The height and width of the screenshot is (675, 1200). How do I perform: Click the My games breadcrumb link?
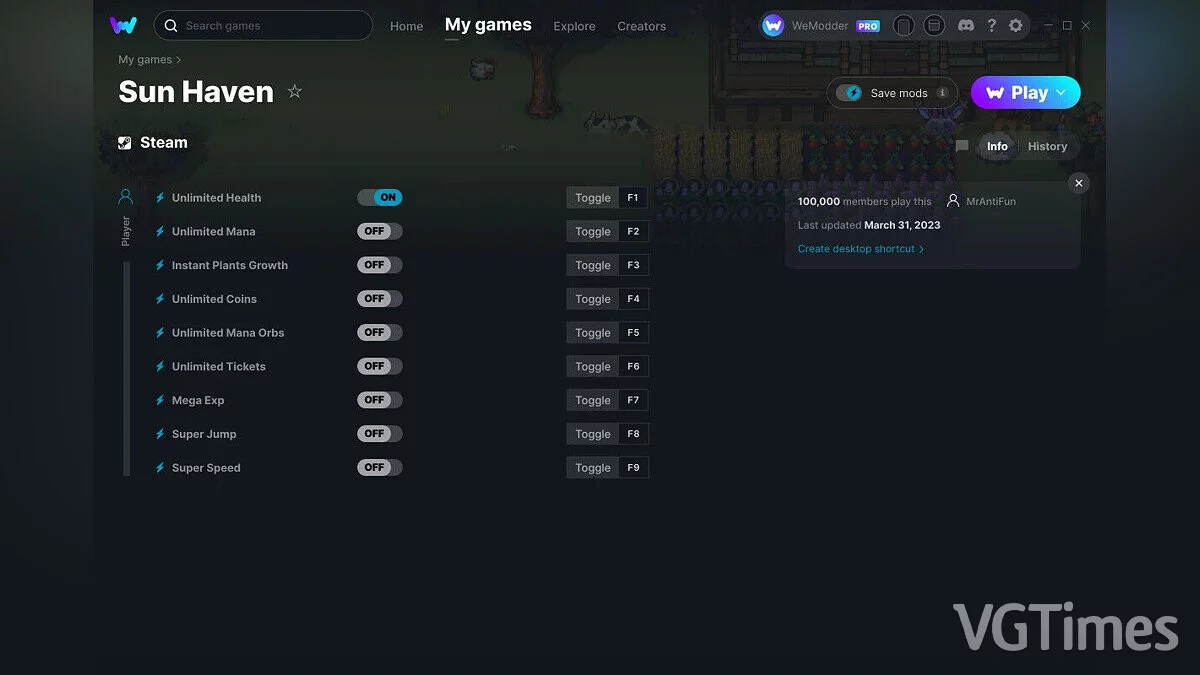[x=145, y=60]
